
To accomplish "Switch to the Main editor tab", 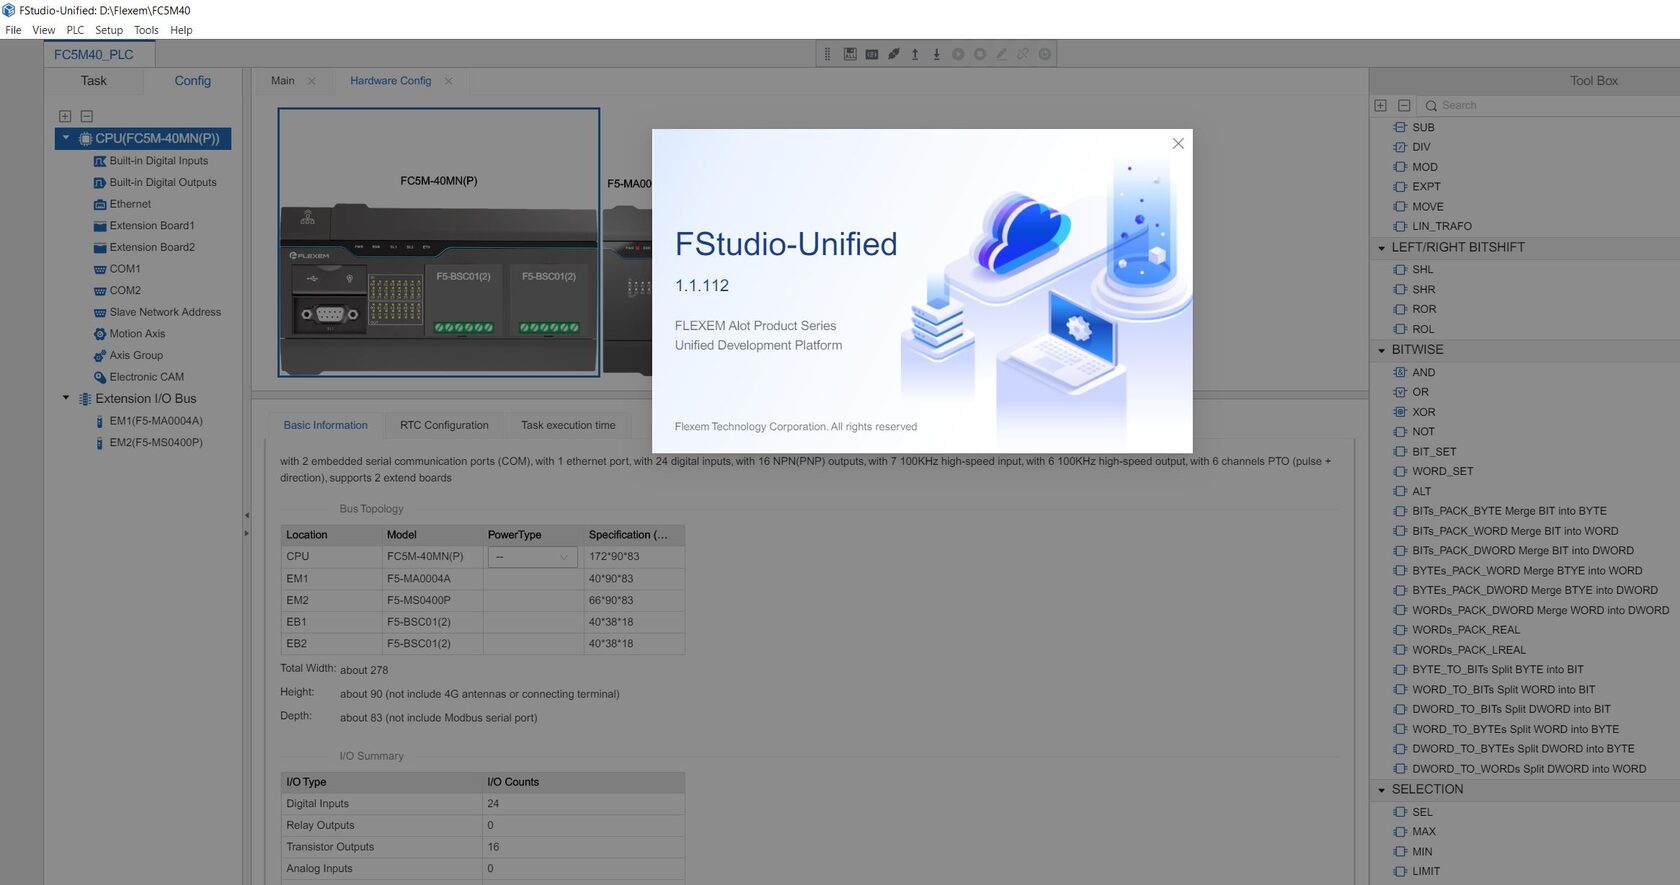I will pos(283,81).
